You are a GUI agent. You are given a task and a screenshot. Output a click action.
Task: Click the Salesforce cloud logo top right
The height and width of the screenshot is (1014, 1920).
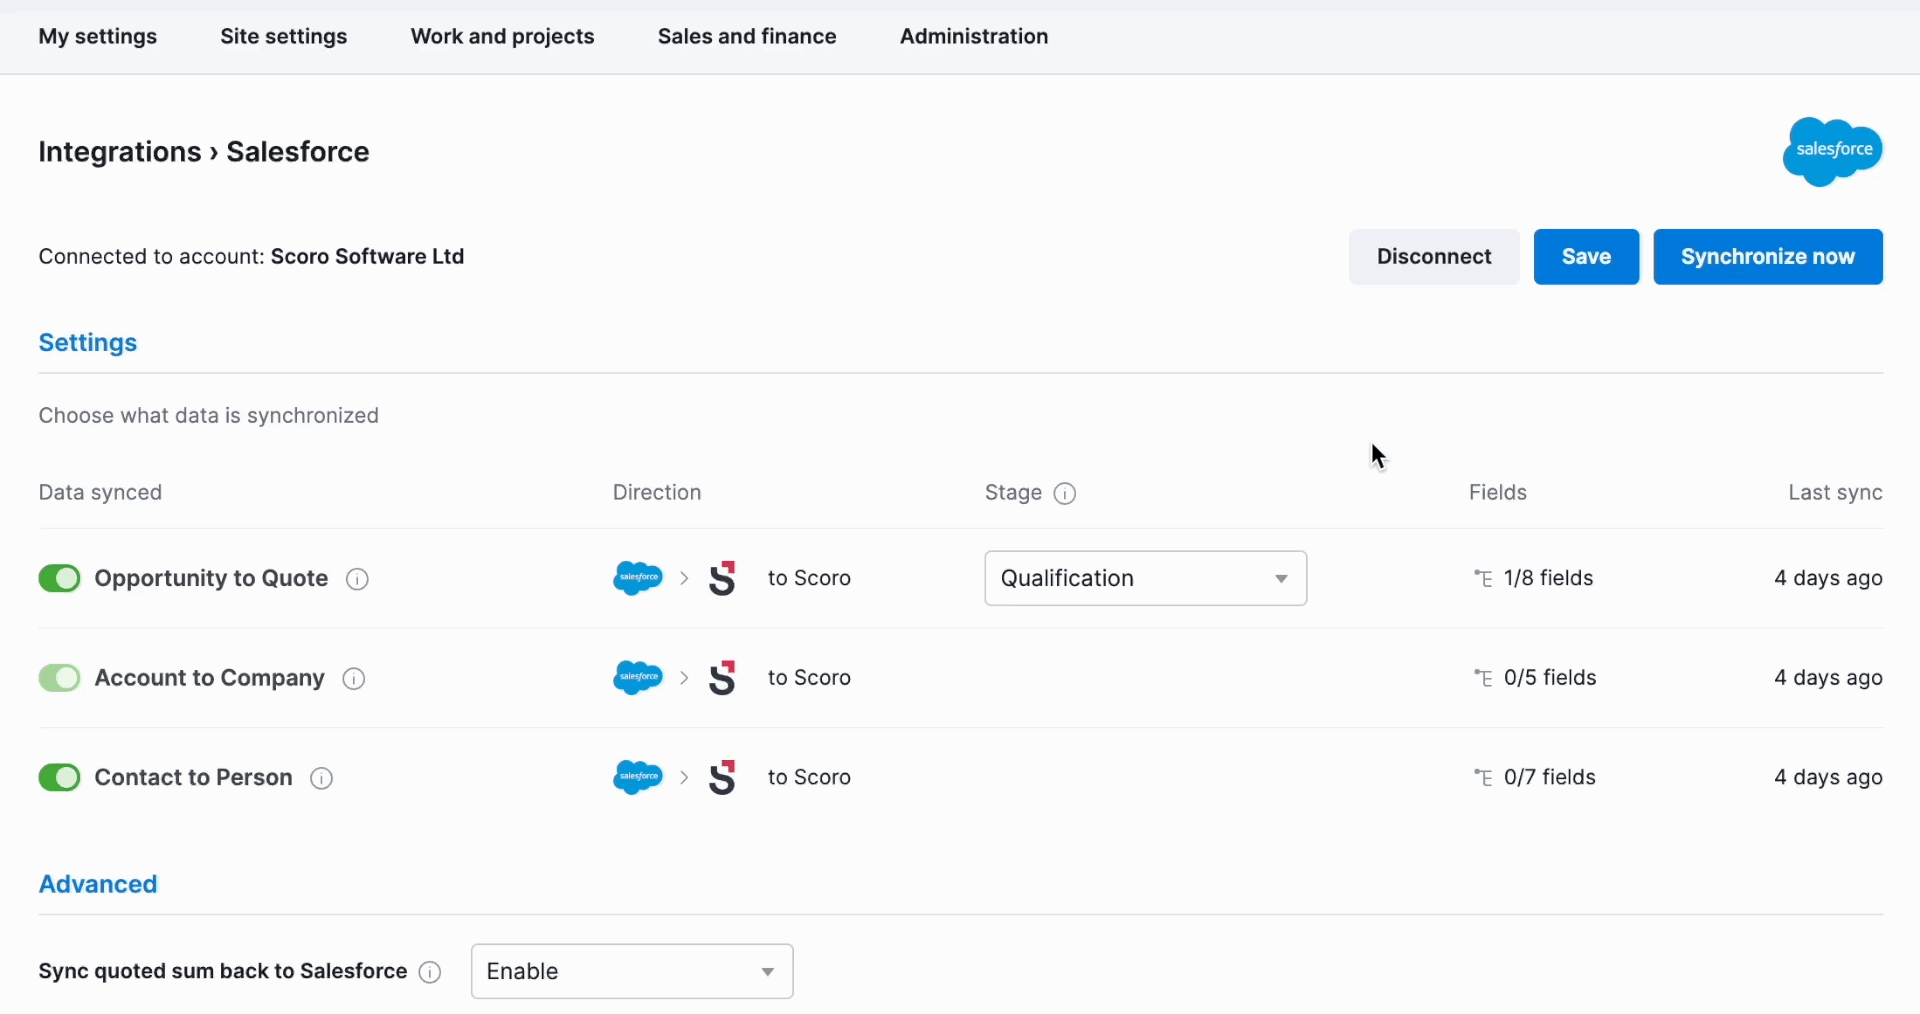click(1832, 152)
